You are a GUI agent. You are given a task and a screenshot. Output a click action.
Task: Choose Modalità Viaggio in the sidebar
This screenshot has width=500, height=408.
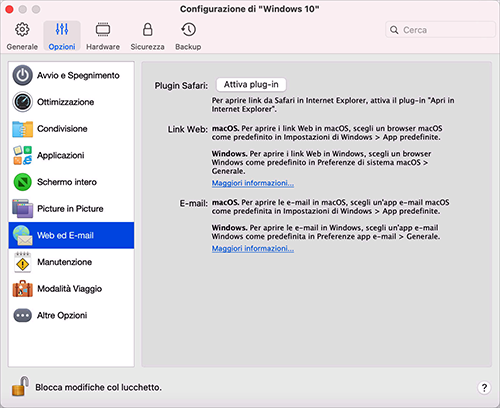point(71,289)
